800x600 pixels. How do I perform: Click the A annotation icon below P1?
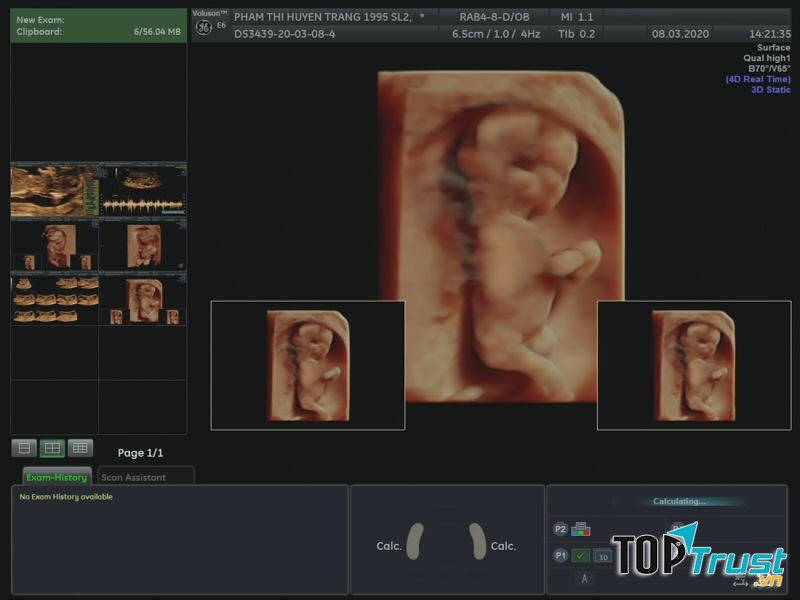(584, 578)
